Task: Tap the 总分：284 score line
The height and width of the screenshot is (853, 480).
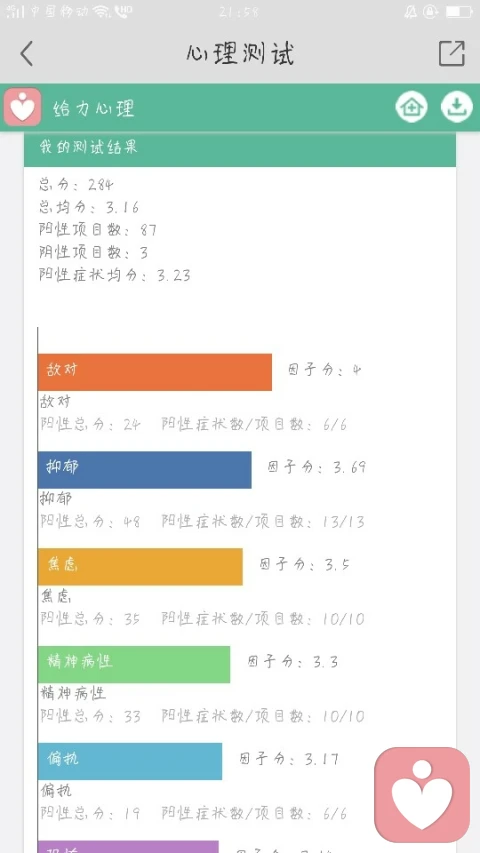Action: click(x=76, y=184)
